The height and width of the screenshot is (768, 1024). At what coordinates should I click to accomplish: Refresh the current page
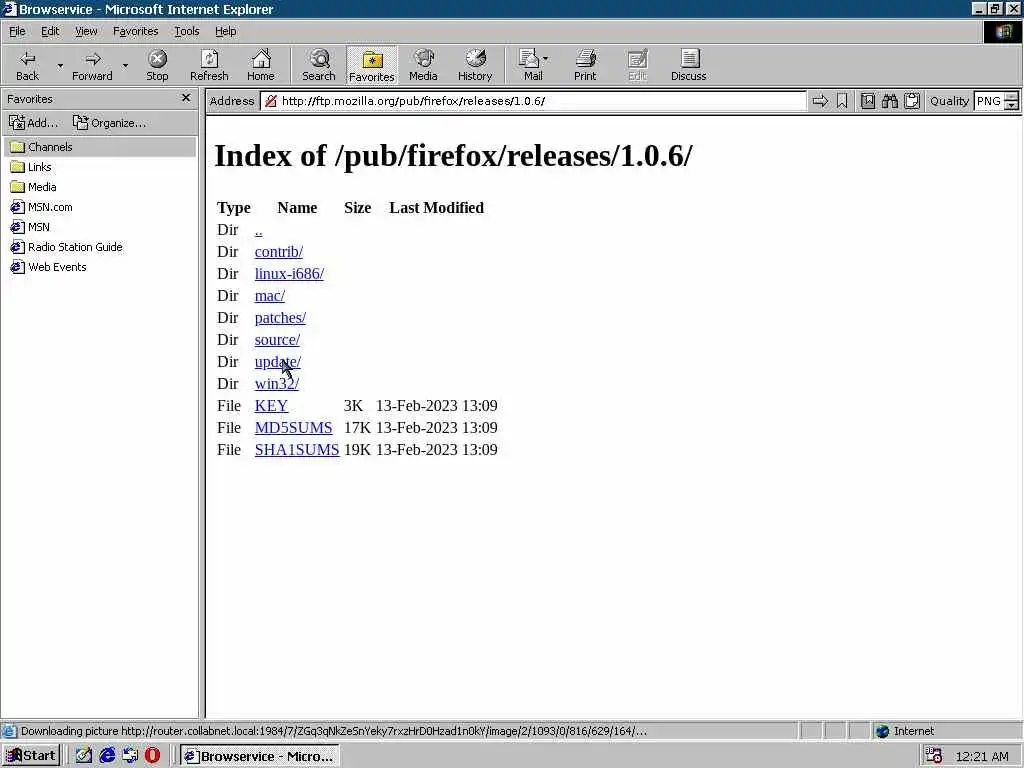pos(209,65)
